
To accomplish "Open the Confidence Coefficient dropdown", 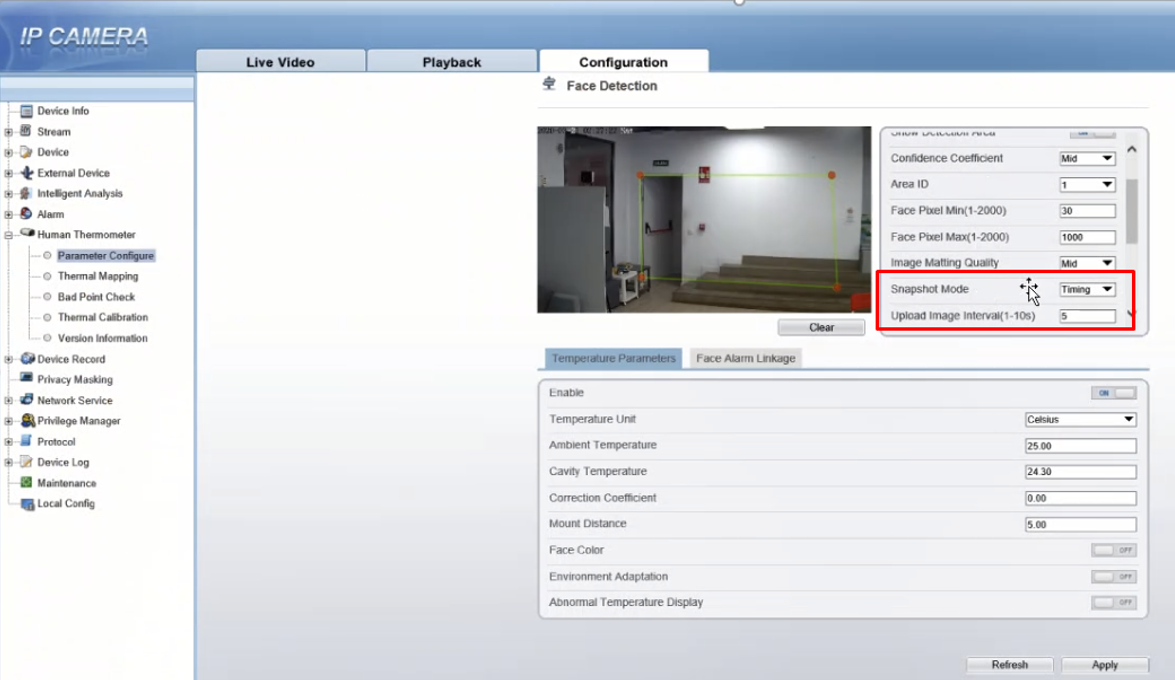I will (x=1087, y=158).
